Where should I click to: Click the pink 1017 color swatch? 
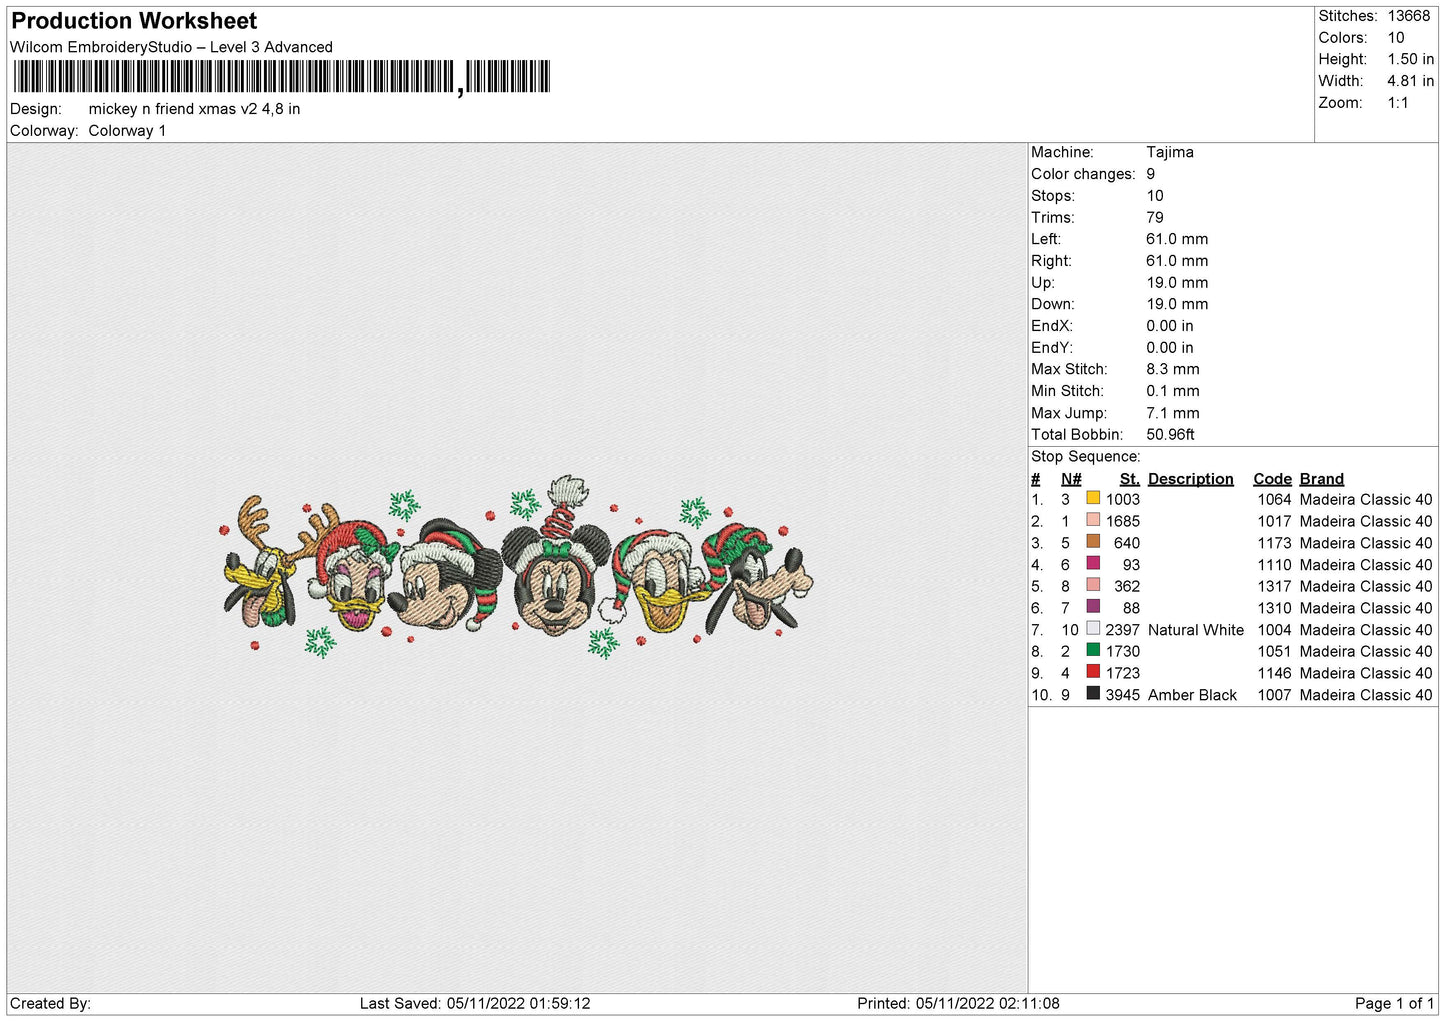point(1093,520)
